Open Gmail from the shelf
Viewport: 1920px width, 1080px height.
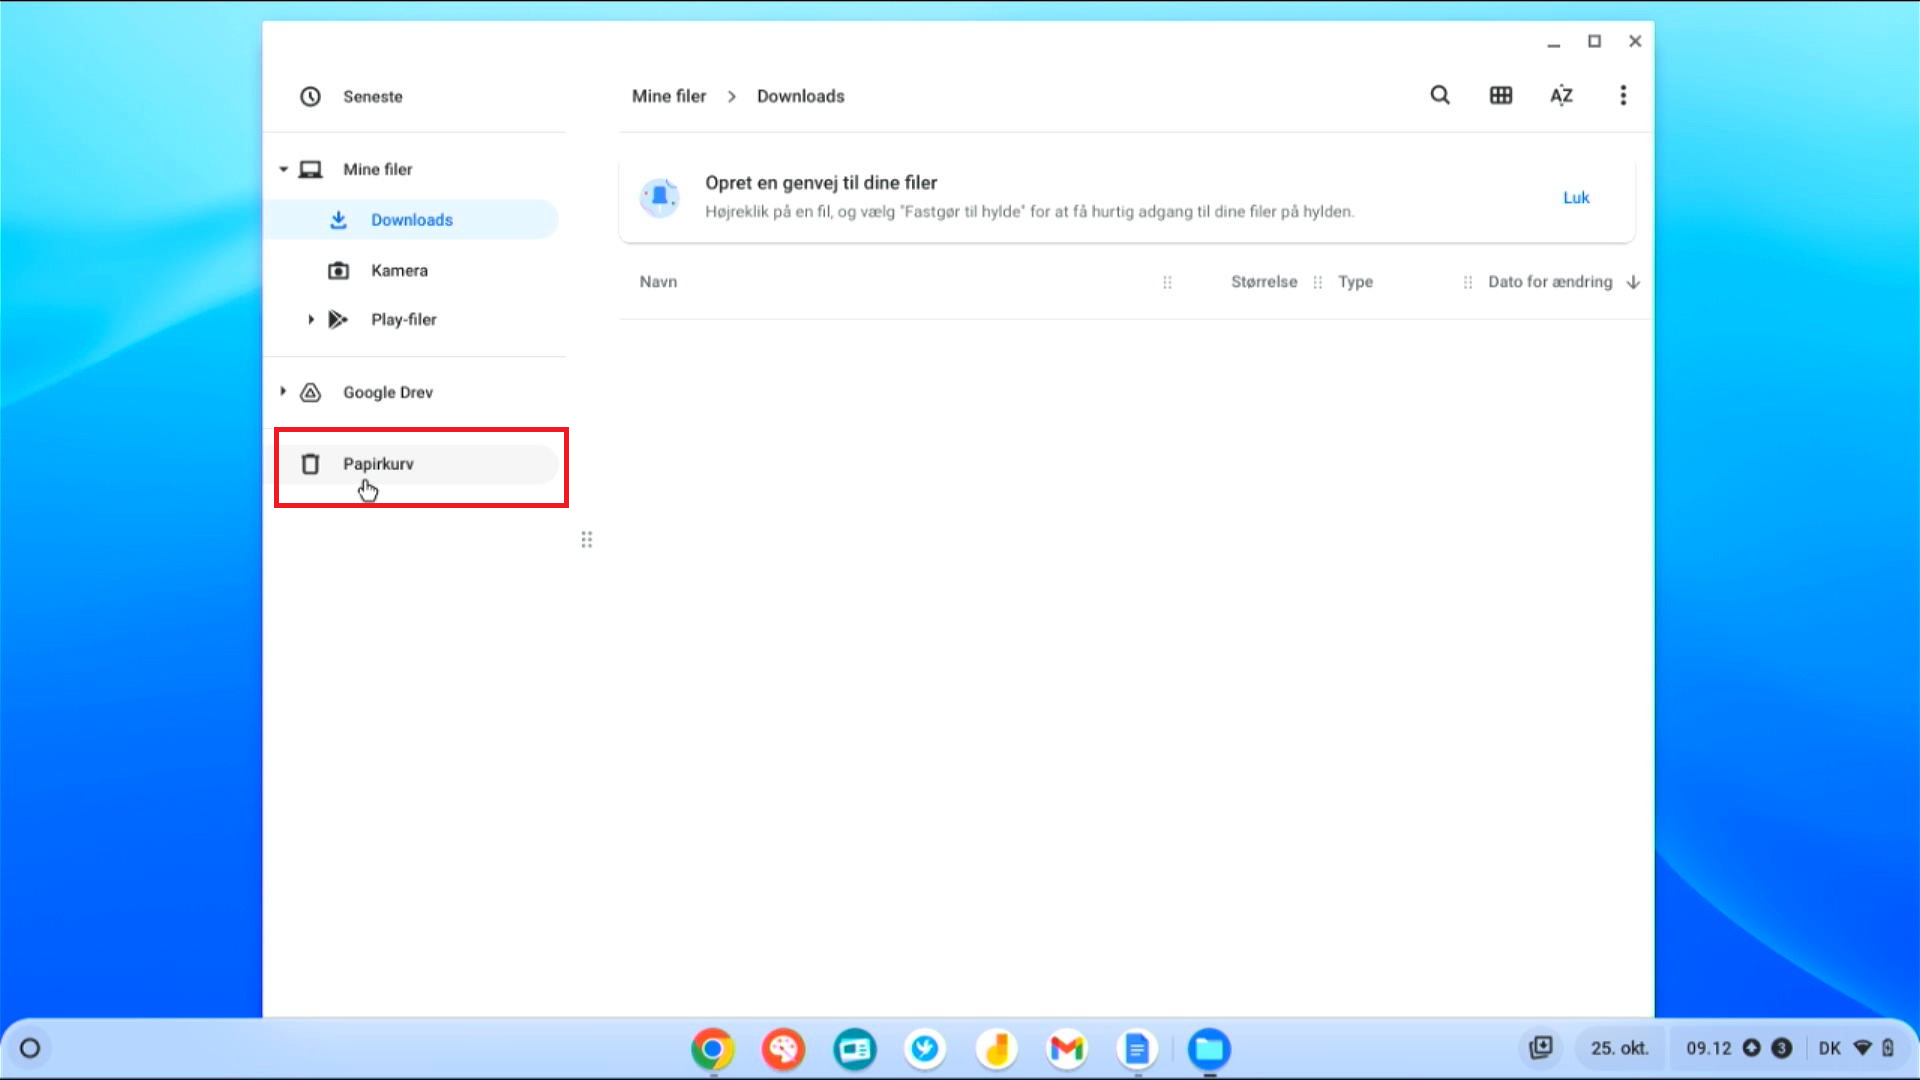pos(1067,1048)
